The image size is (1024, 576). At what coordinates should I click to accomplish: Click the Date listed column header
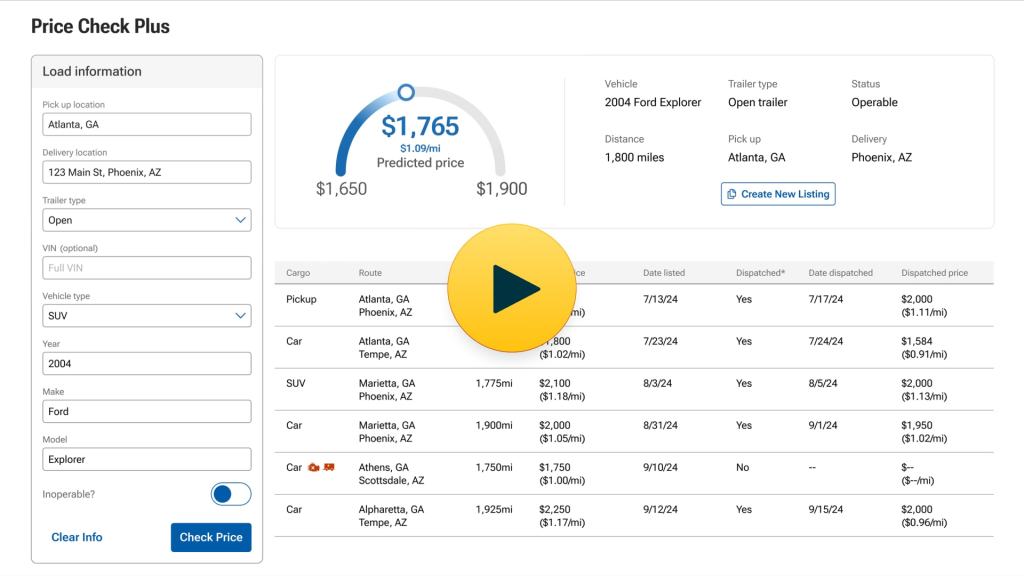(663, 273)
